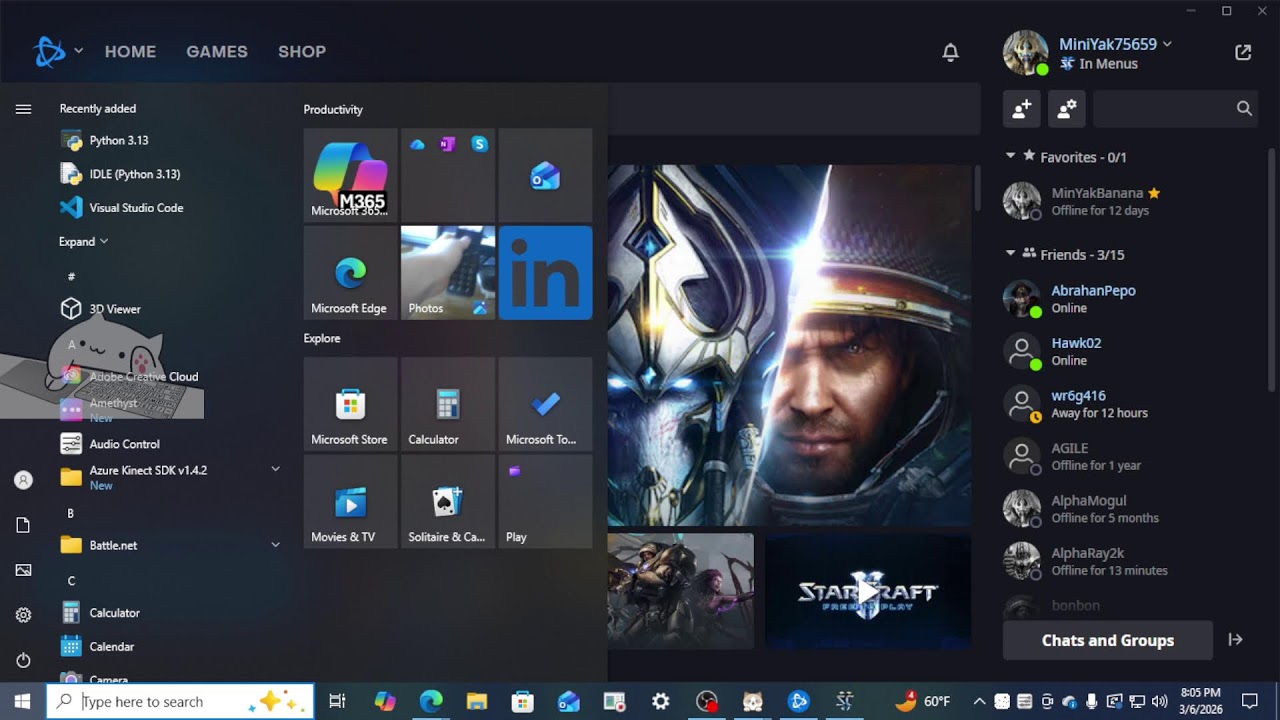
Task: Open the Solitaire & Casual Games tile
Action: coord(448,502)
